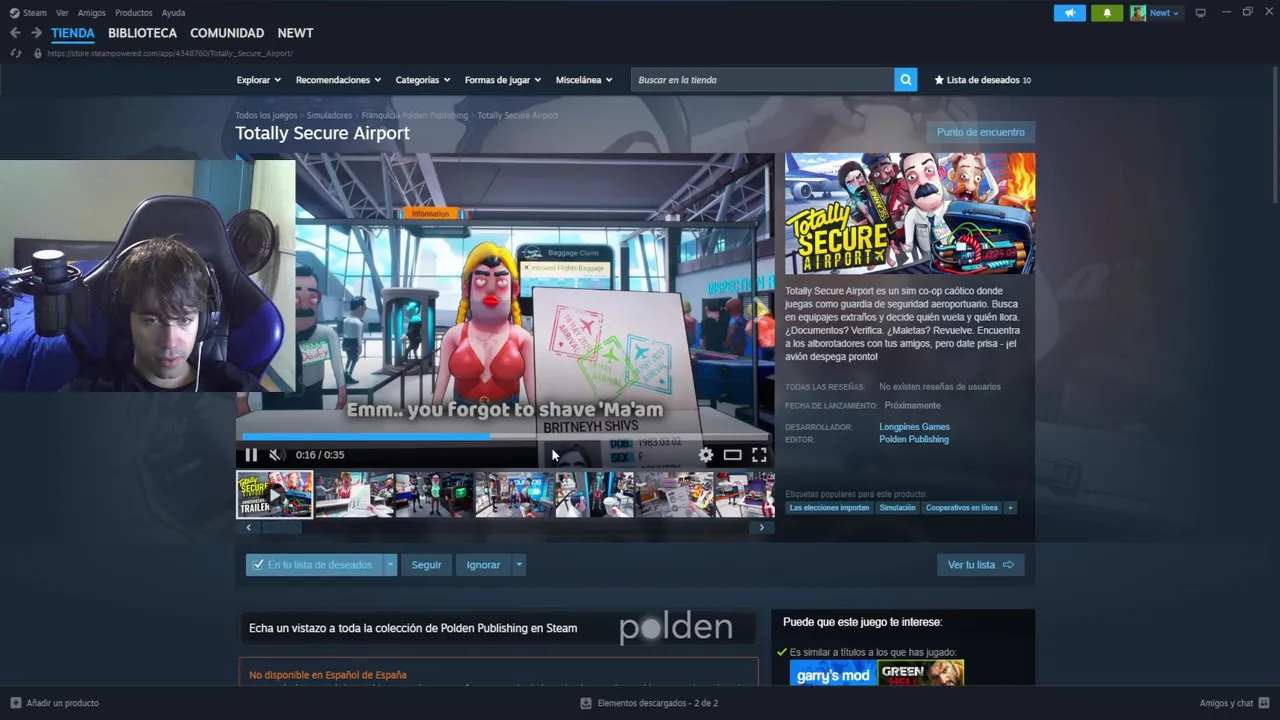Expand the Explorar dropdown
The width and height of the screenshot is (1280, 720).
click(x=258, y=80)
